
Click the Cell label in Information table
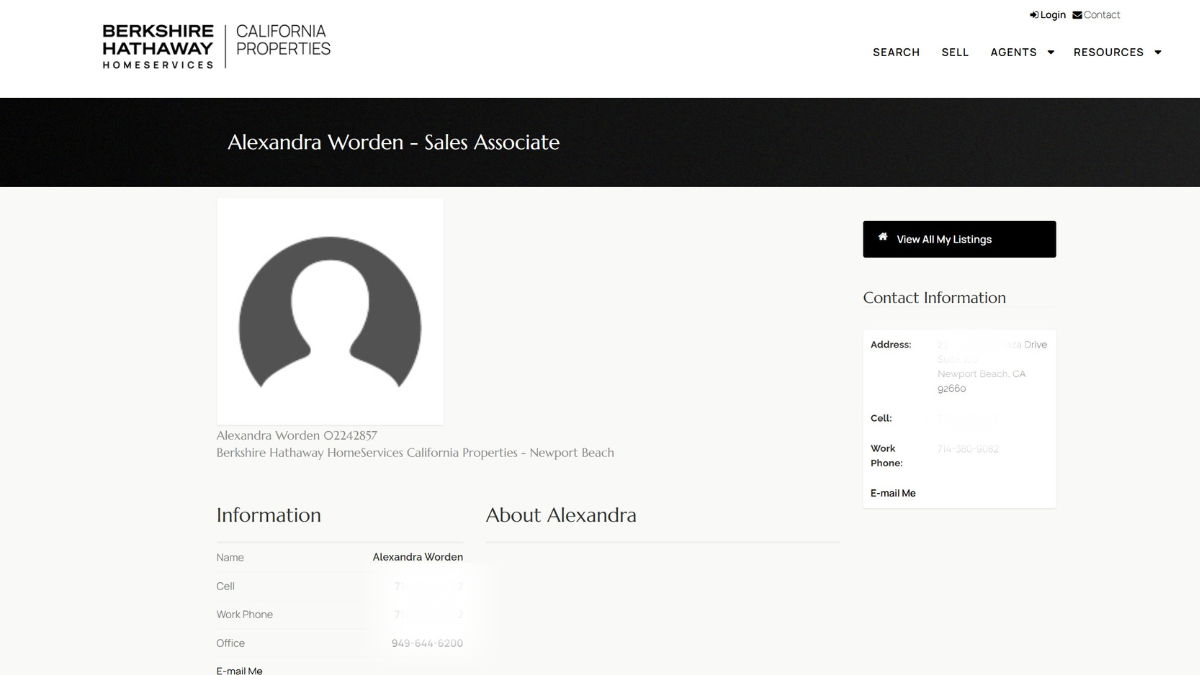pyautogui.click(x=225, y=586)
